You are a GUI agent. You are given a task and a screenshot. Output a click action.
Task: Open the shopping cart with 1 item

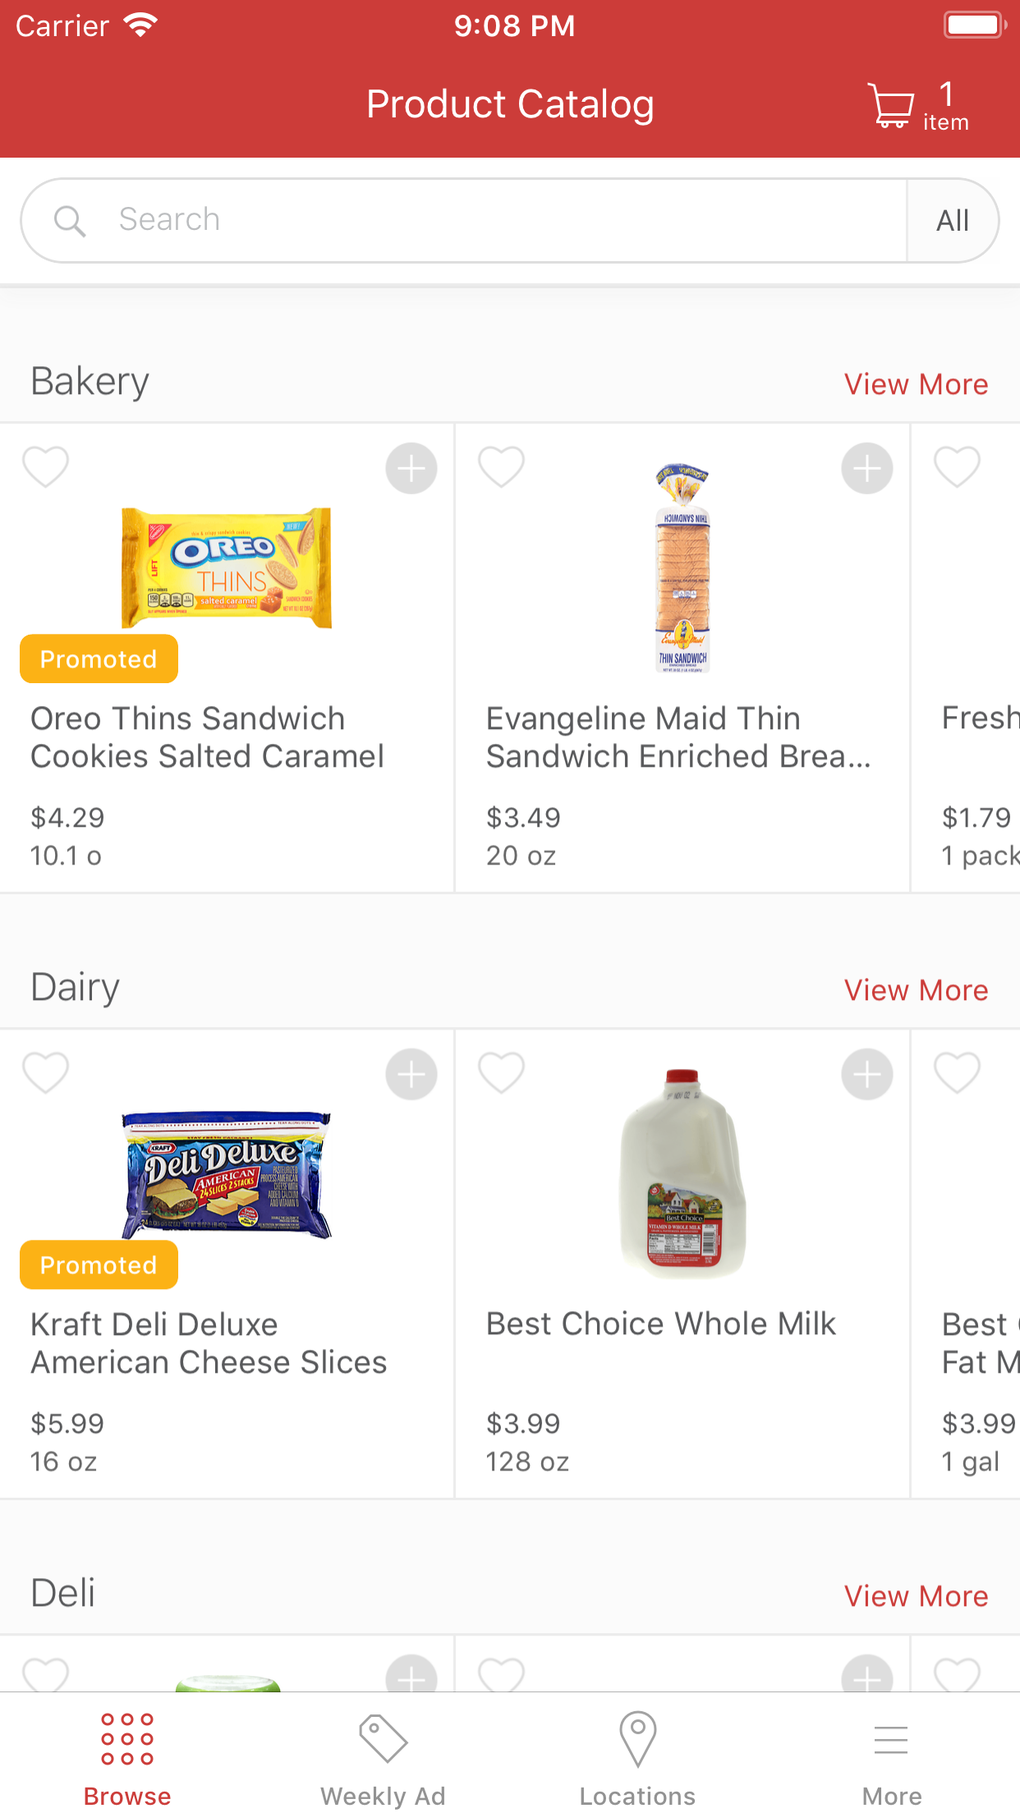click(917, 106)
